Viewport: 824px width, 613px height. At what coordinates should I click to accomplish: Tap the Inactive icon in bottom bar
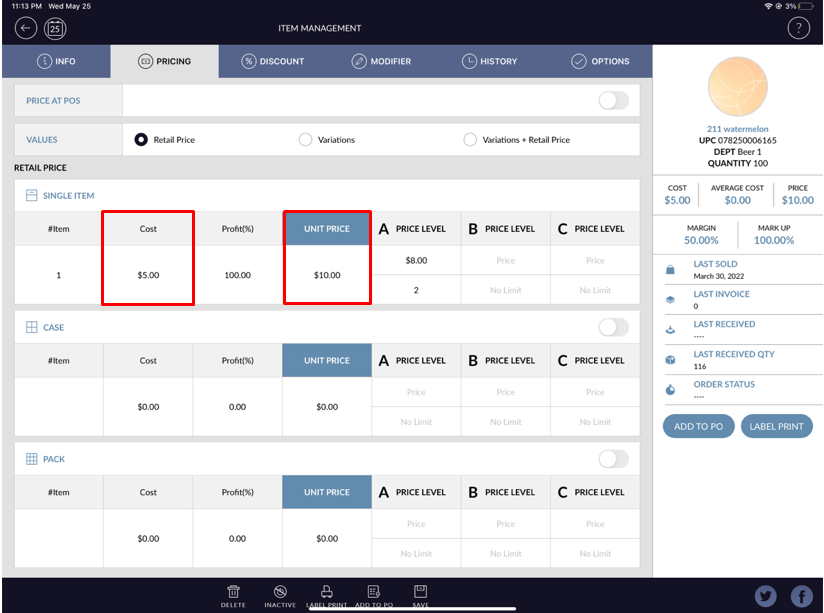tap(280, 593)
